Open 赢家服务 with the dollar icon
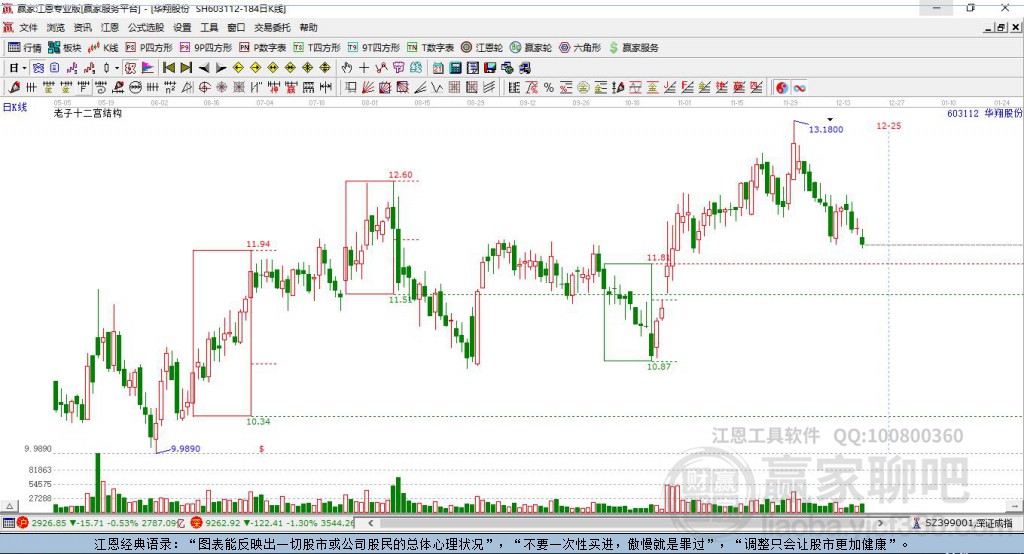The height and width of the screenshot is (554, 1024). pos(634,48)
